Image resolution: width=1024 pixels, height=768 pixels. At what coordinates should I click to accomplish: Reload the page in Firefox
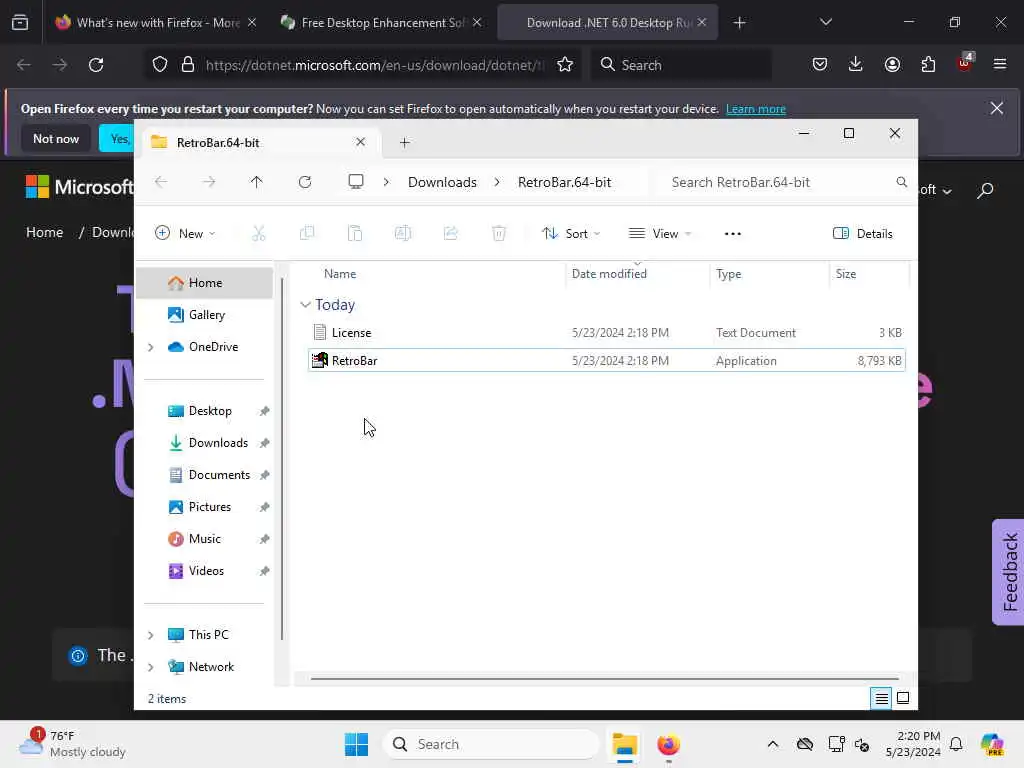(96, 65)
